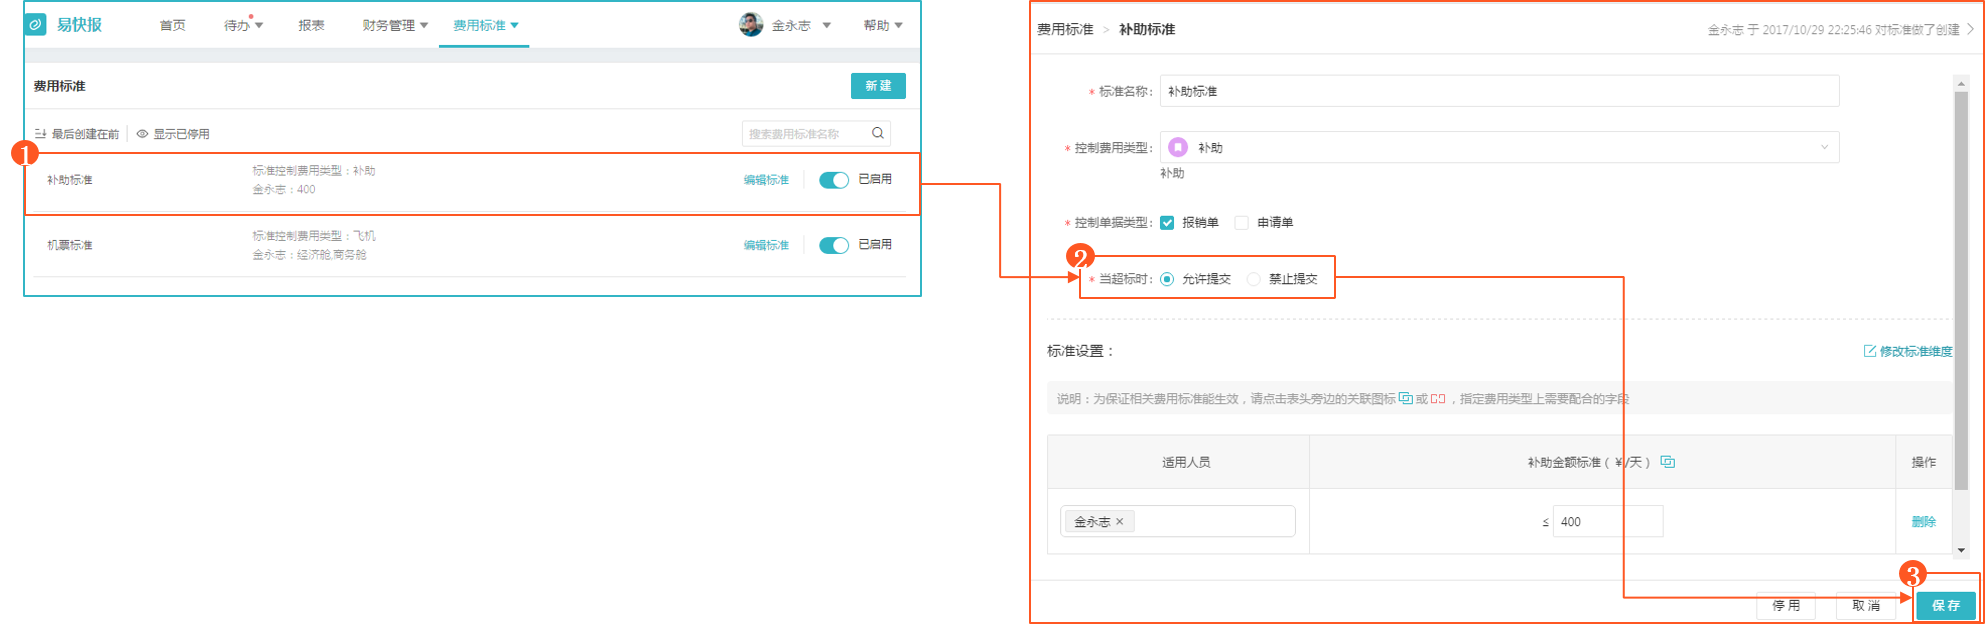Click the 修改标准维度 link
The height and width of the screenshot is (624, 1985).
click(1915, 351)
